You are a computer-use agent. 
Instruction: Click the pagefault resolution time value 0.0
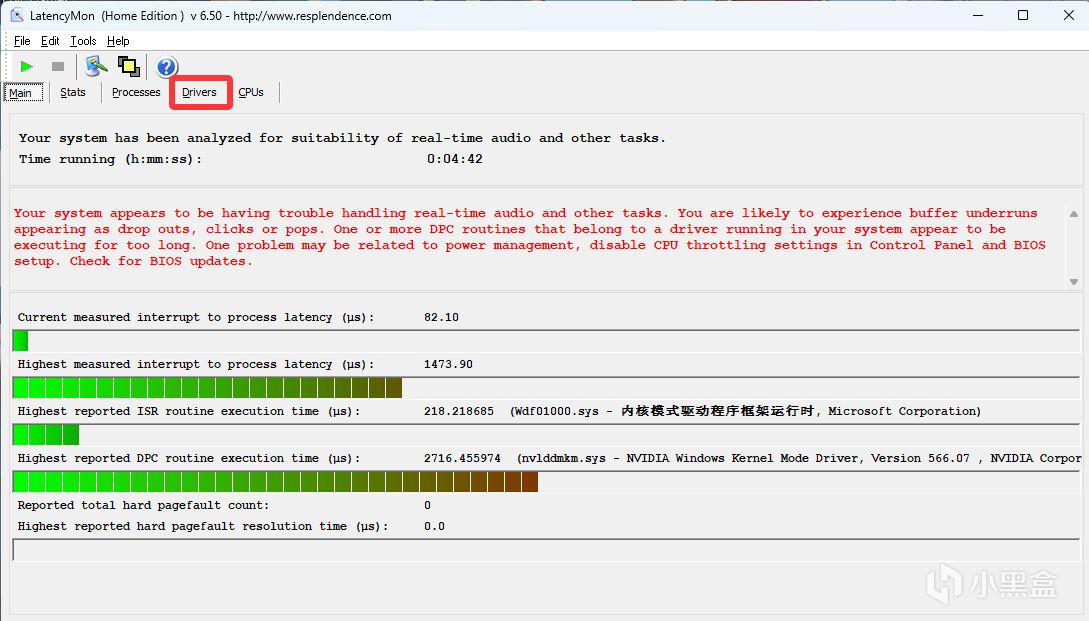[435, 527]
